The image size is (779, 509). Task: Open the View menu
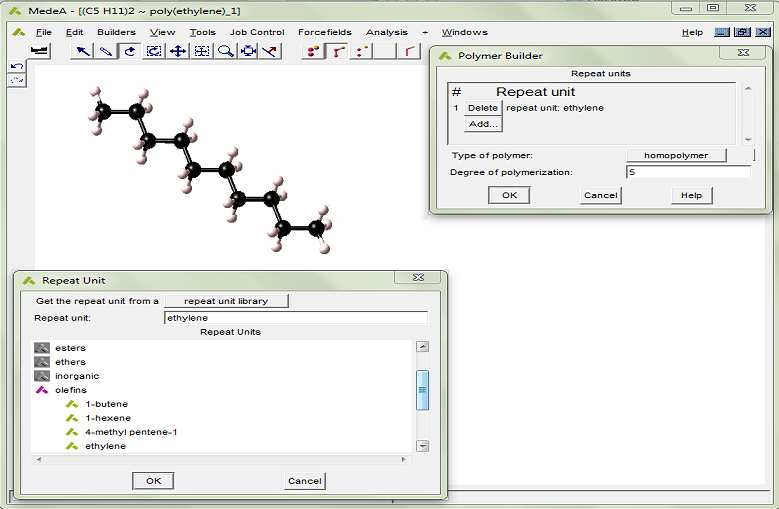point(162,32)
